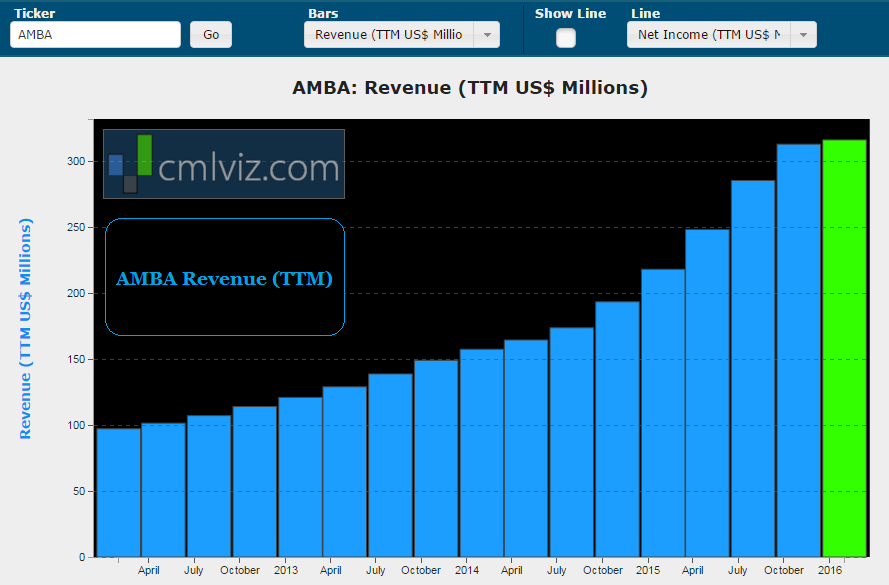Click the Line heading label
The height and width of the screenshot is (585, 889).
tap(646, 14)
